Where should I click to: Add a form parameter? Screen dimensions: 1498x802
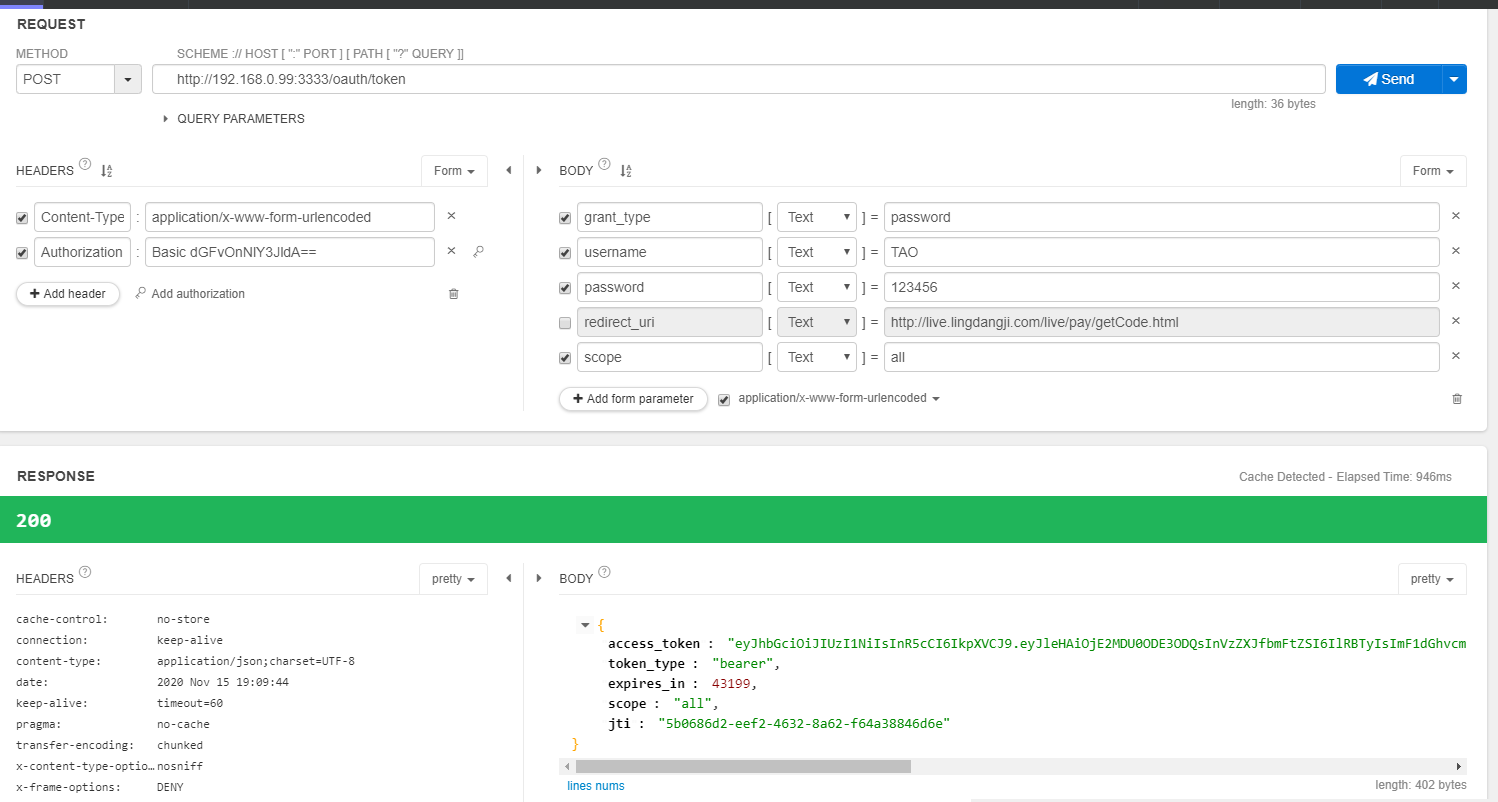[x=633, y=399]
